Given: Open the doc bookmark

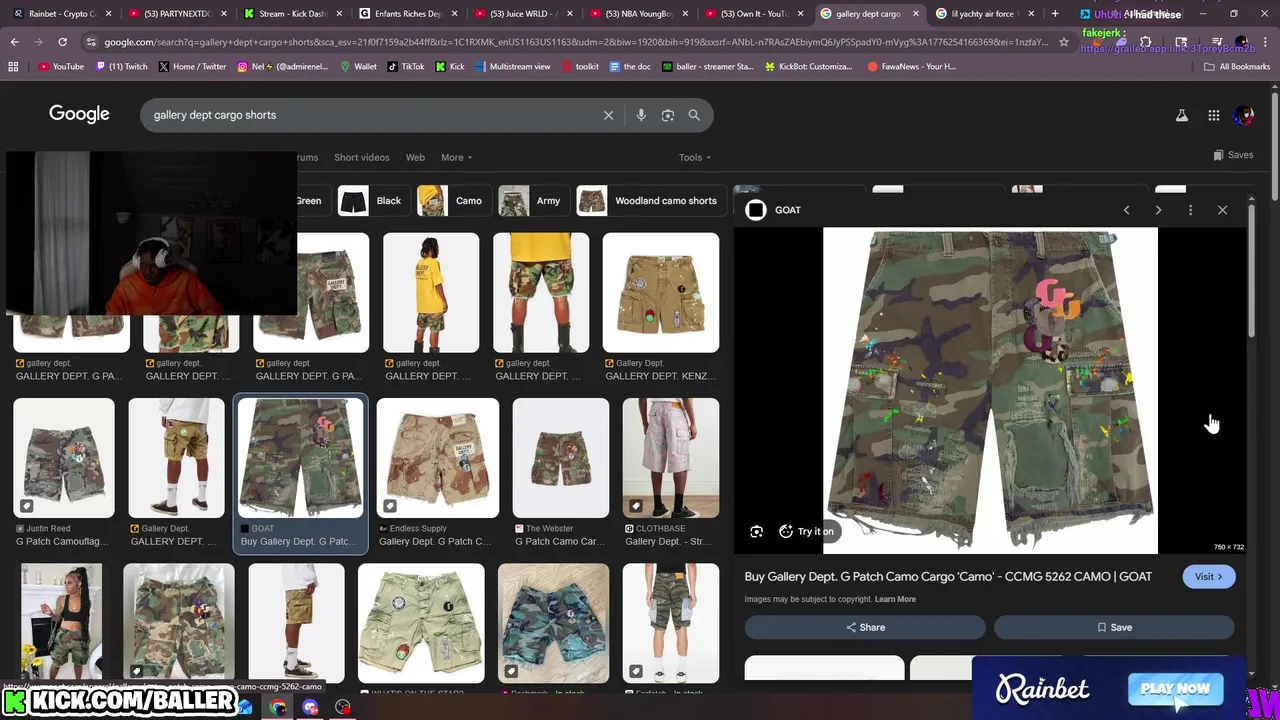Looking at the screenshot, I should 629,66.
